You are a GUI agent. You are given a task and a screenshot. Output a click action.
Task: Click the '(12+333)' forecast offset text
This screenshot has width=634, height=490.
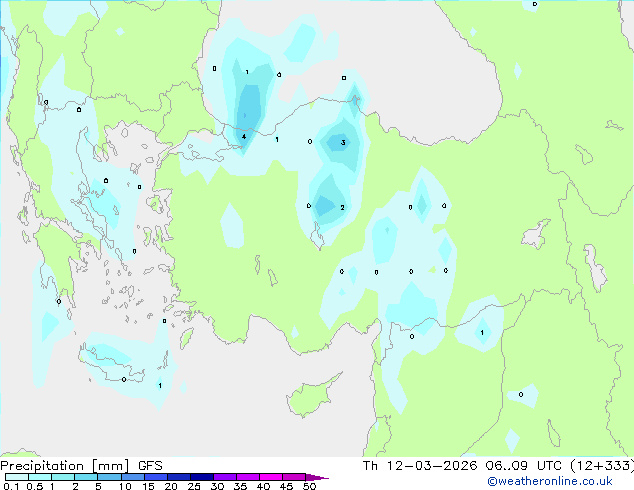(x=602, y=466)
